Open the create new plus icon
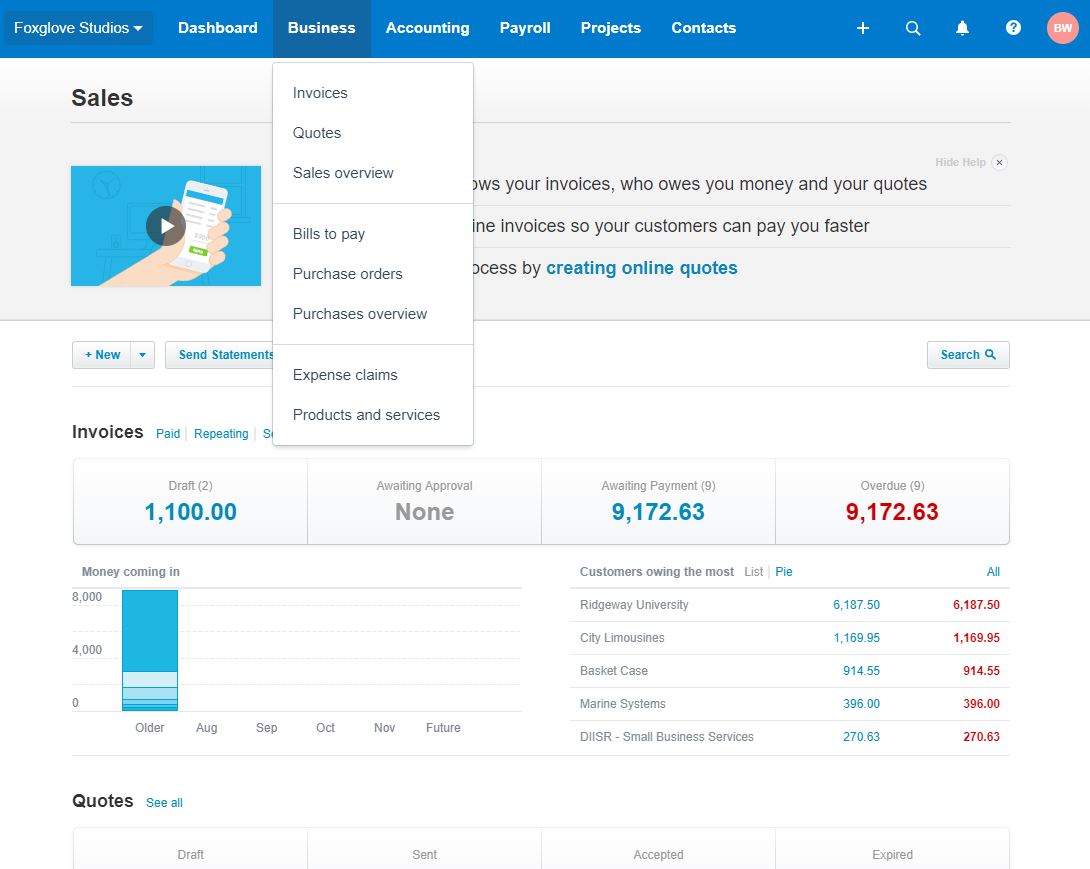1090x869 pixels. point(862,28)
